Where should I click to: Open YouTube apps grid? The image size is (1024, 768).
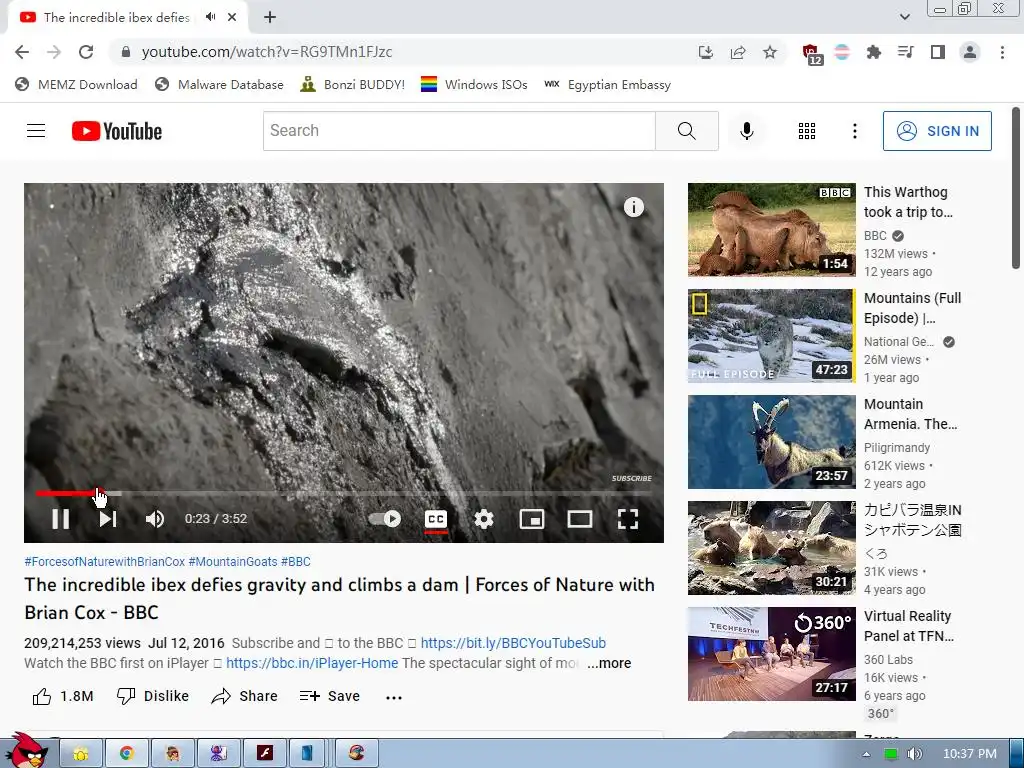click(x=807, y=131)
